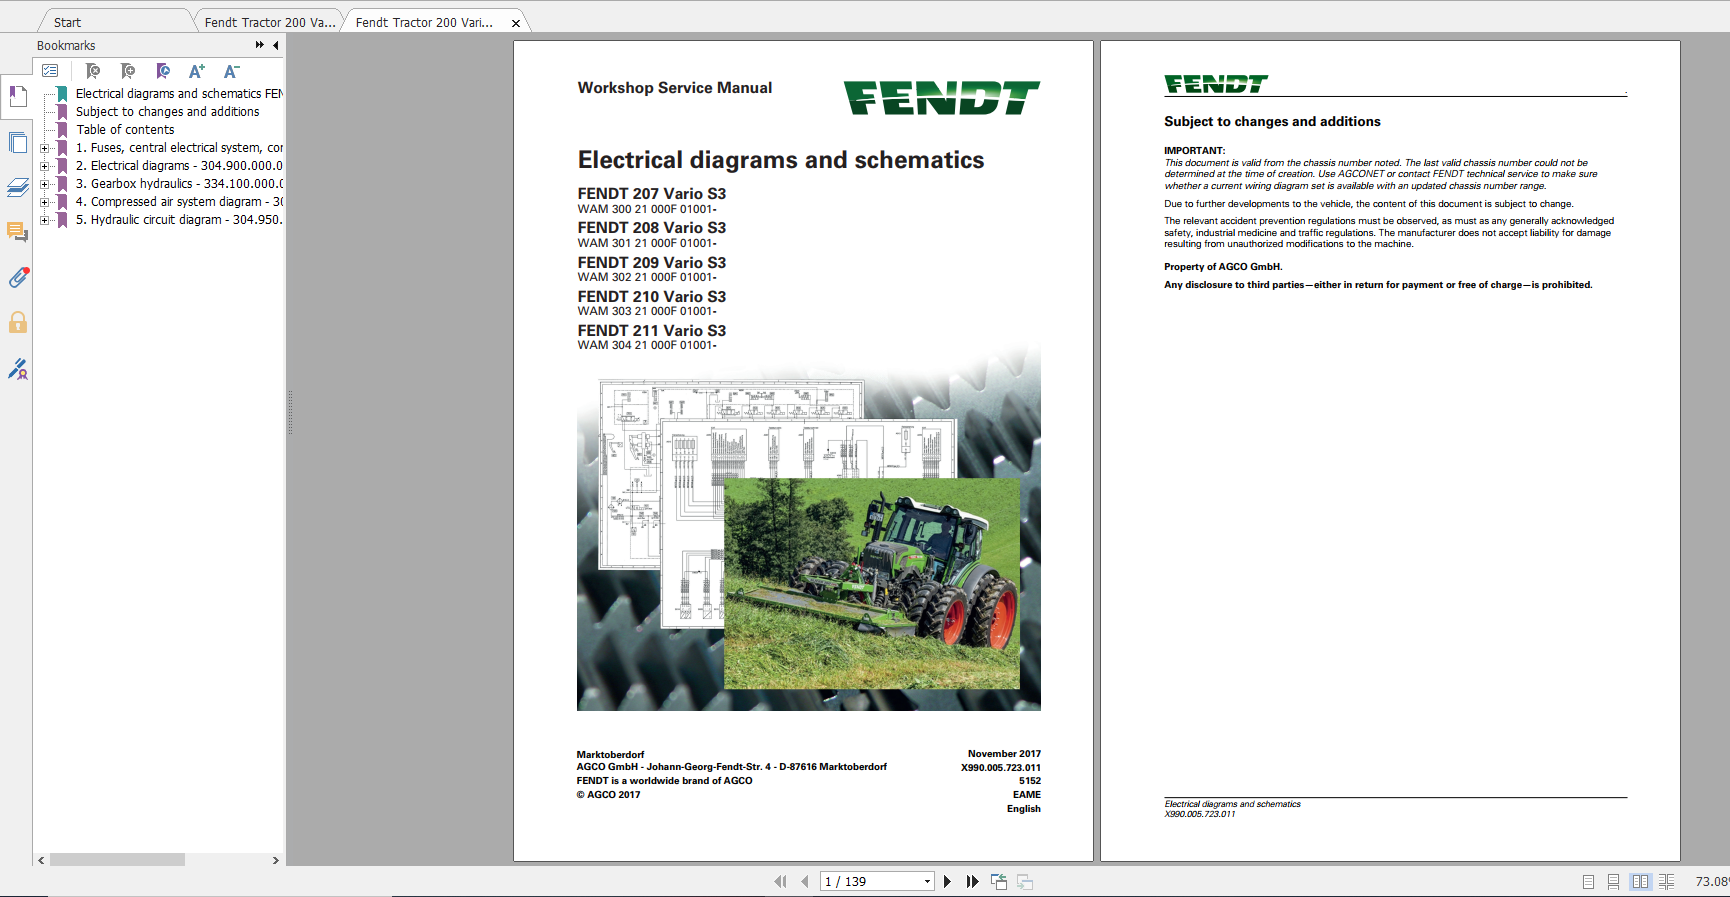Click heading Electrical diagrams and schematics
The height and width of the screenshot is (897, 1730).
point(781,160)
